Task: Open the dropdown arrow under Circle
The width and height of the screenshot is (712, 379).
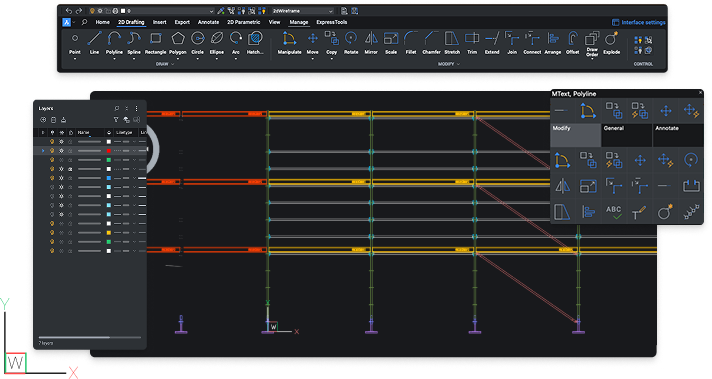Action: pyautogui.click(x=198, y=59)
